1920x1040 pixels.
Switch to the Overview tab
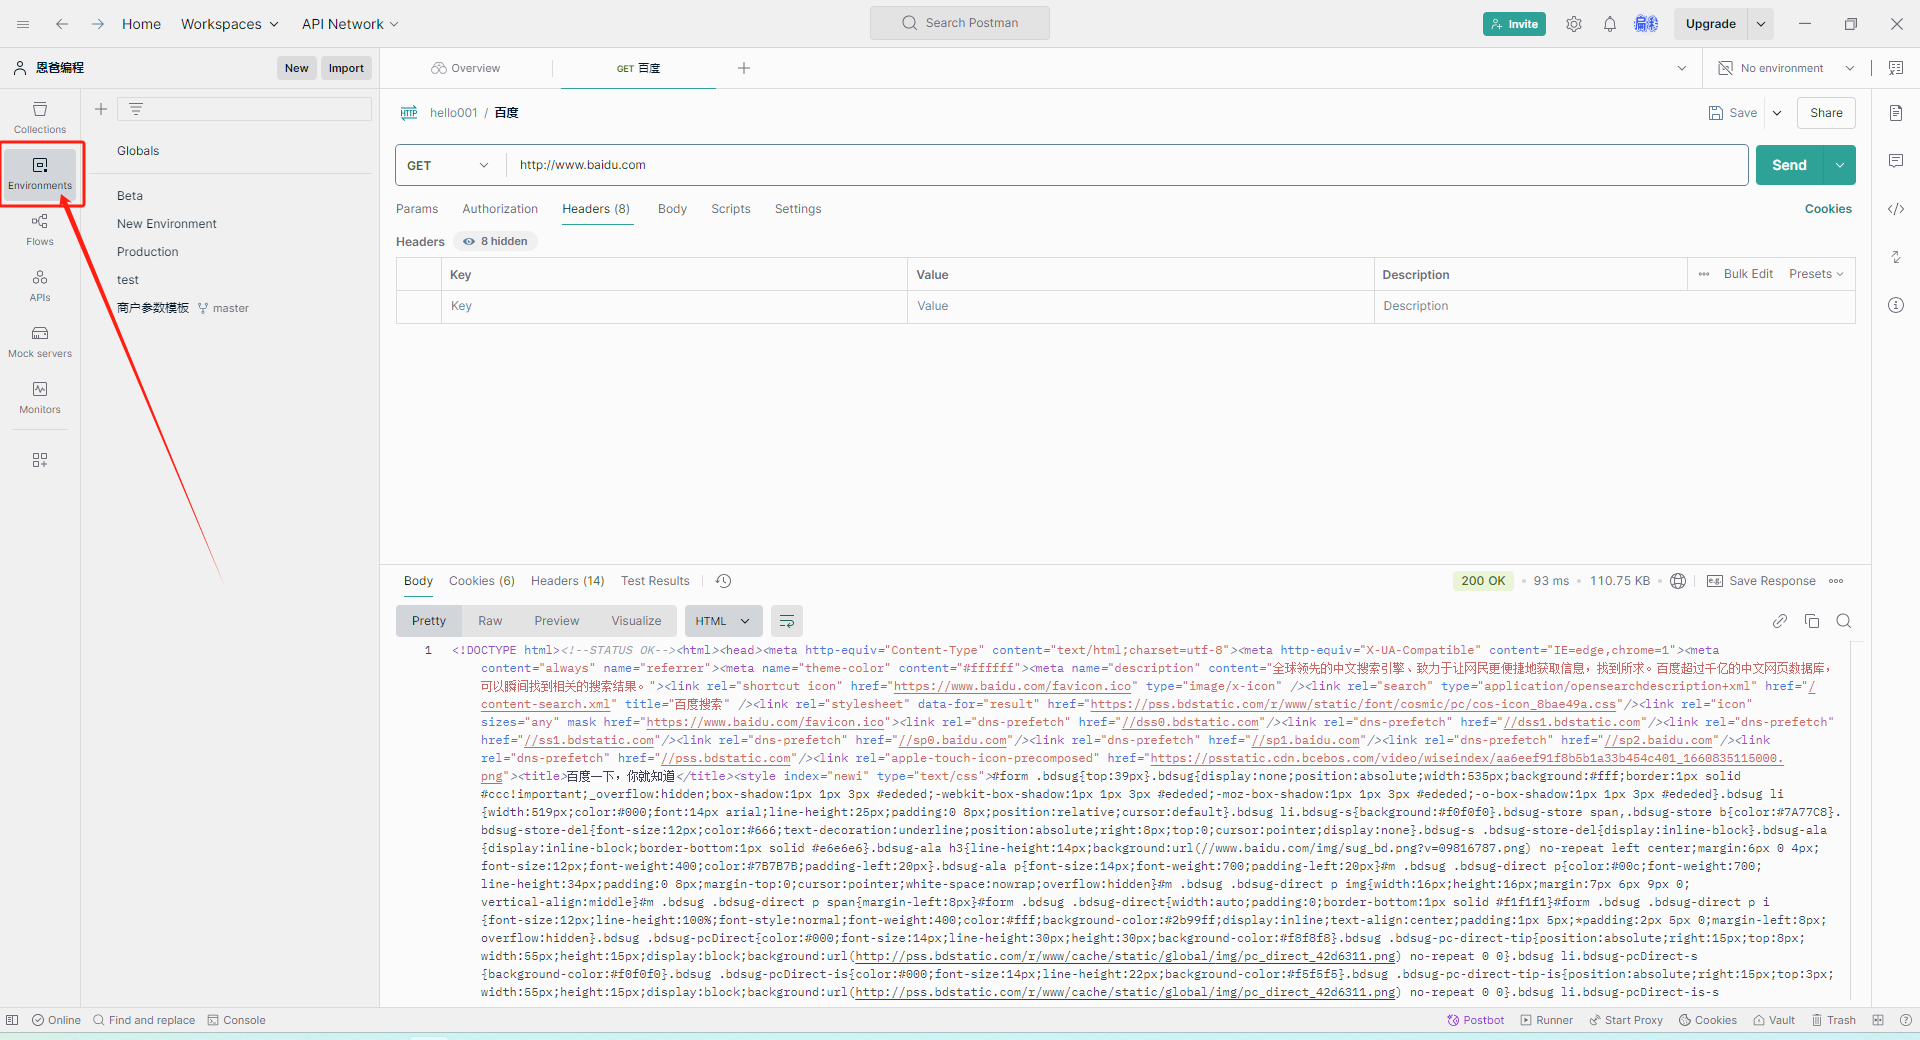click(x=466, y=68)
